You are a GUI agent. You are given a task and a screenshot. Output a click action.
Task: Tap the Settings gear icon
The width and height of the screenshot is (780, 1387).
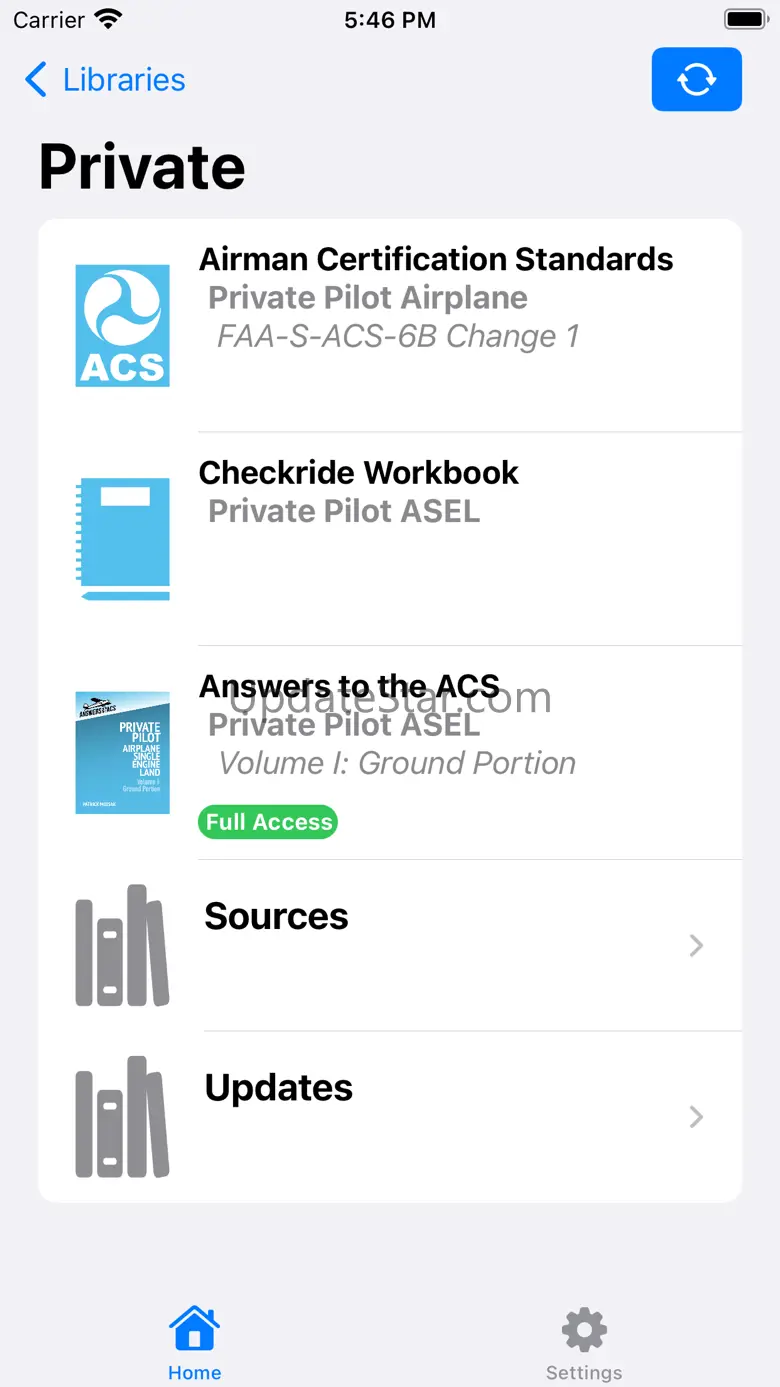coord(584,1329)
